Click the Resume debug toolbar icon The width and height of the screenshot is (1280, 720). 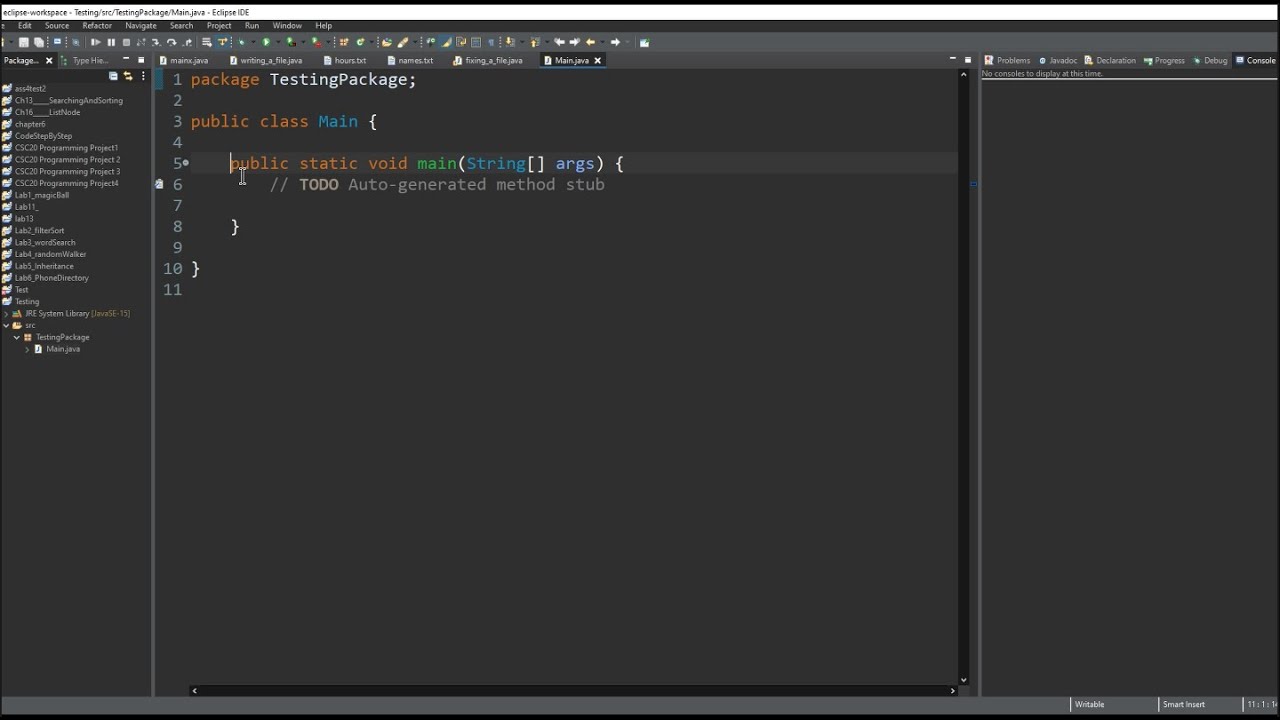pos(95,42)
